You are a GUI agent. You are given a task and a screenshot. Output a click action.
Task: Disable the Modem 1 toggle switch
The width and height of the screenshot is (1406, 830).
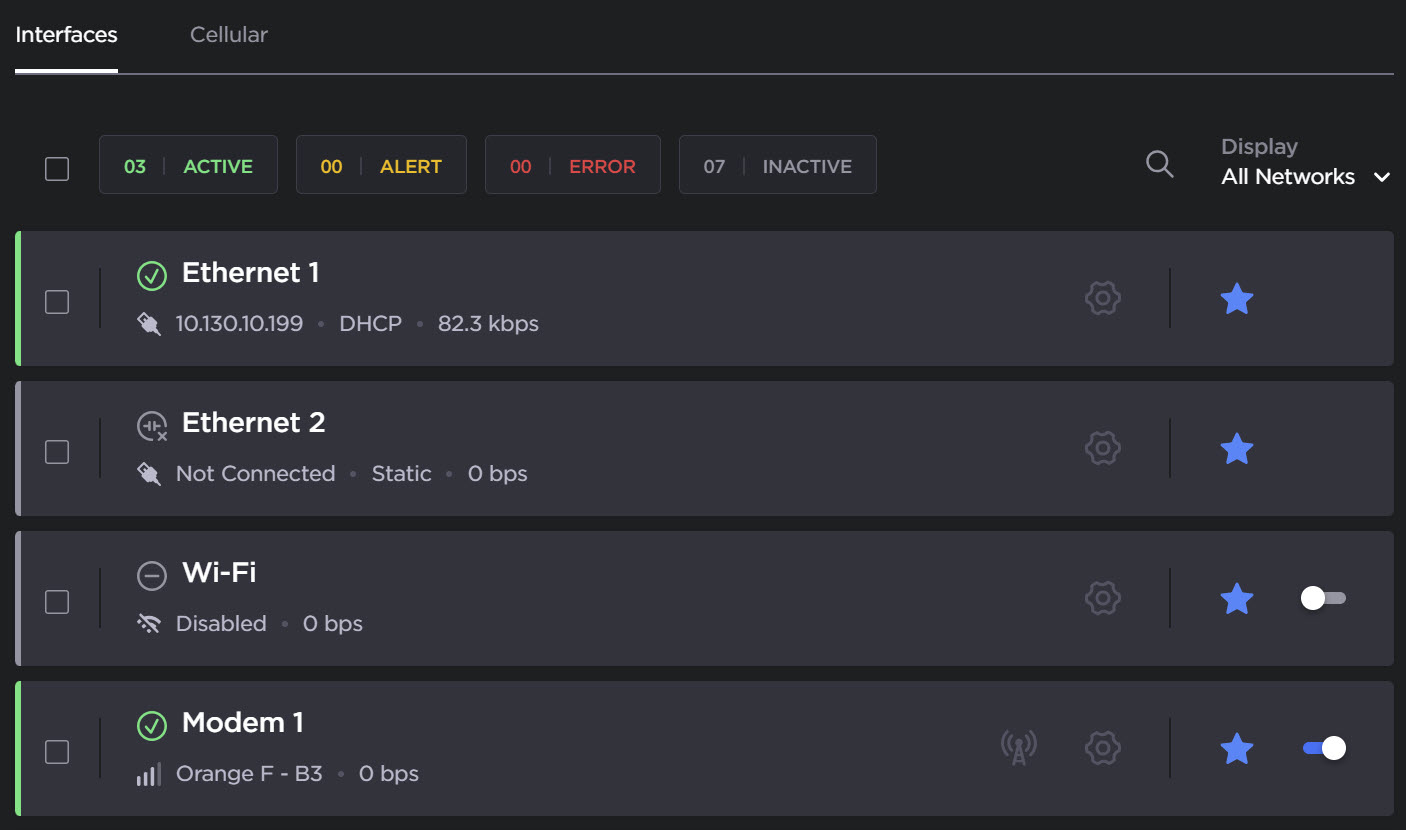[x=1323, y=748]
